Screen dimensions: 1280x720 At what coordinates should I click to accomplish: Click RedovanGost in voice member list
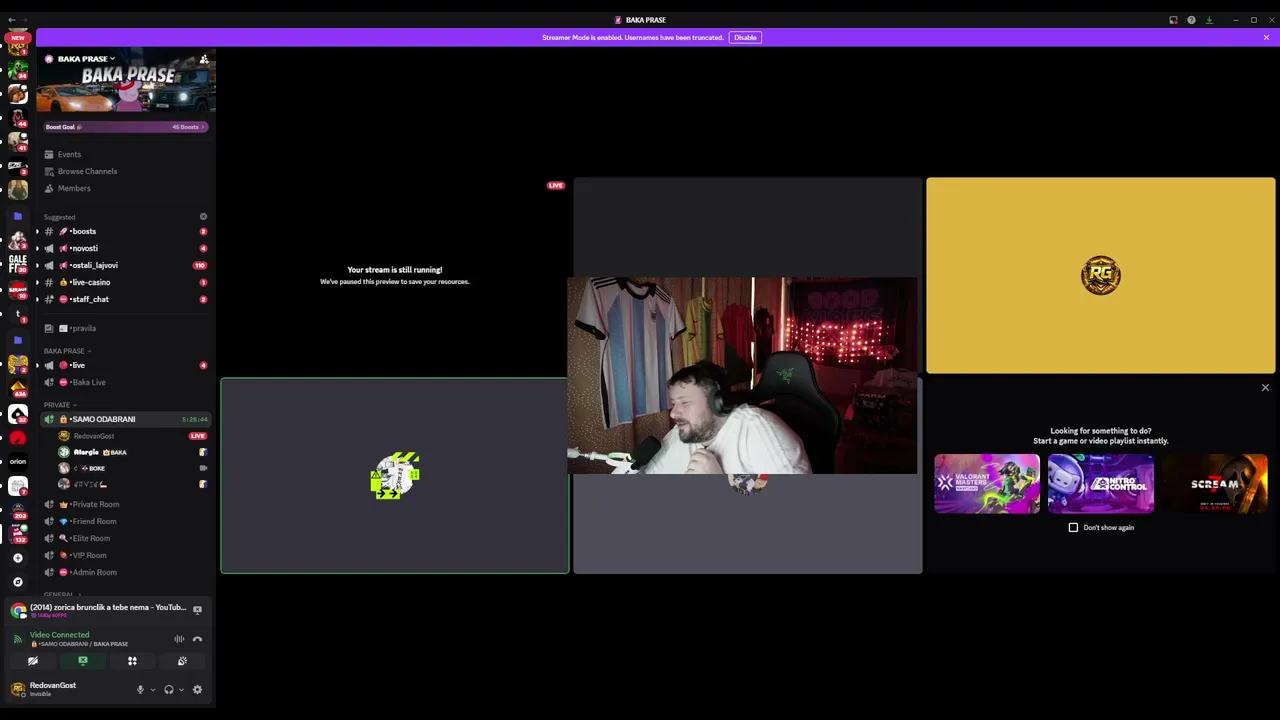click(133, 436)
